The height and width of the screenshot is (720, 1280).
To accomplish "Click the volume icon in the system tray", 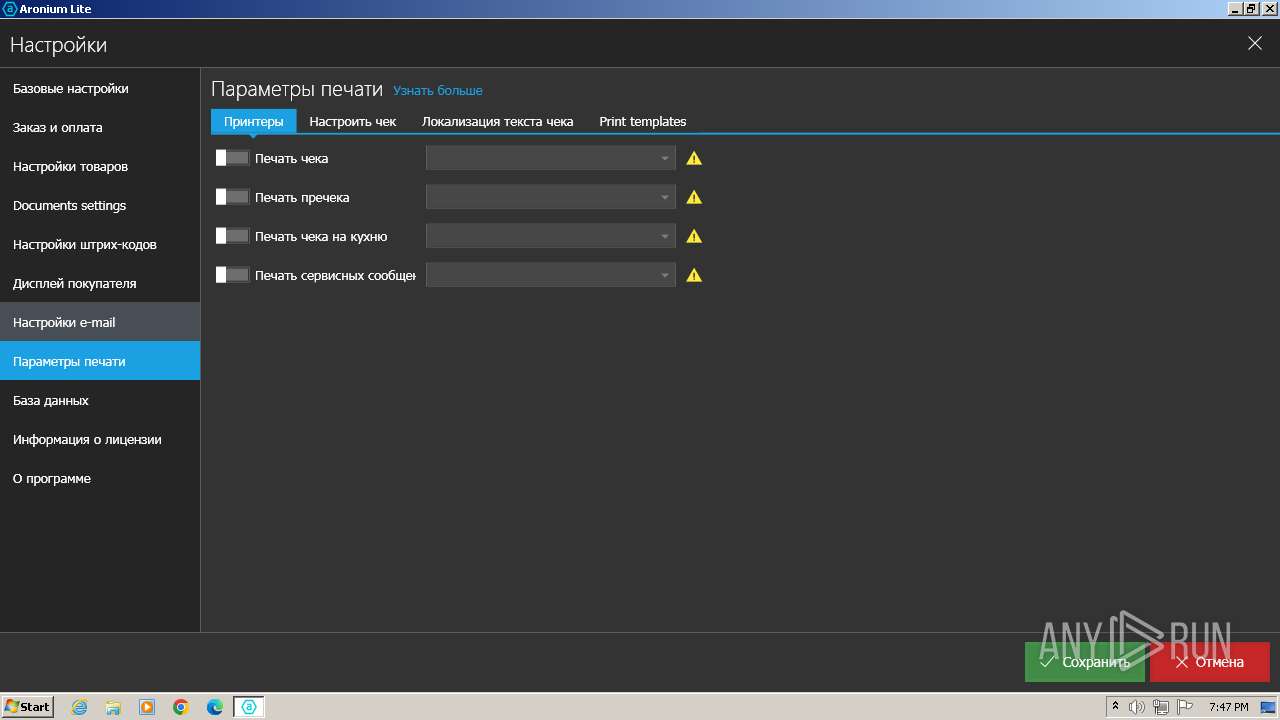I will pos(1137,707).
